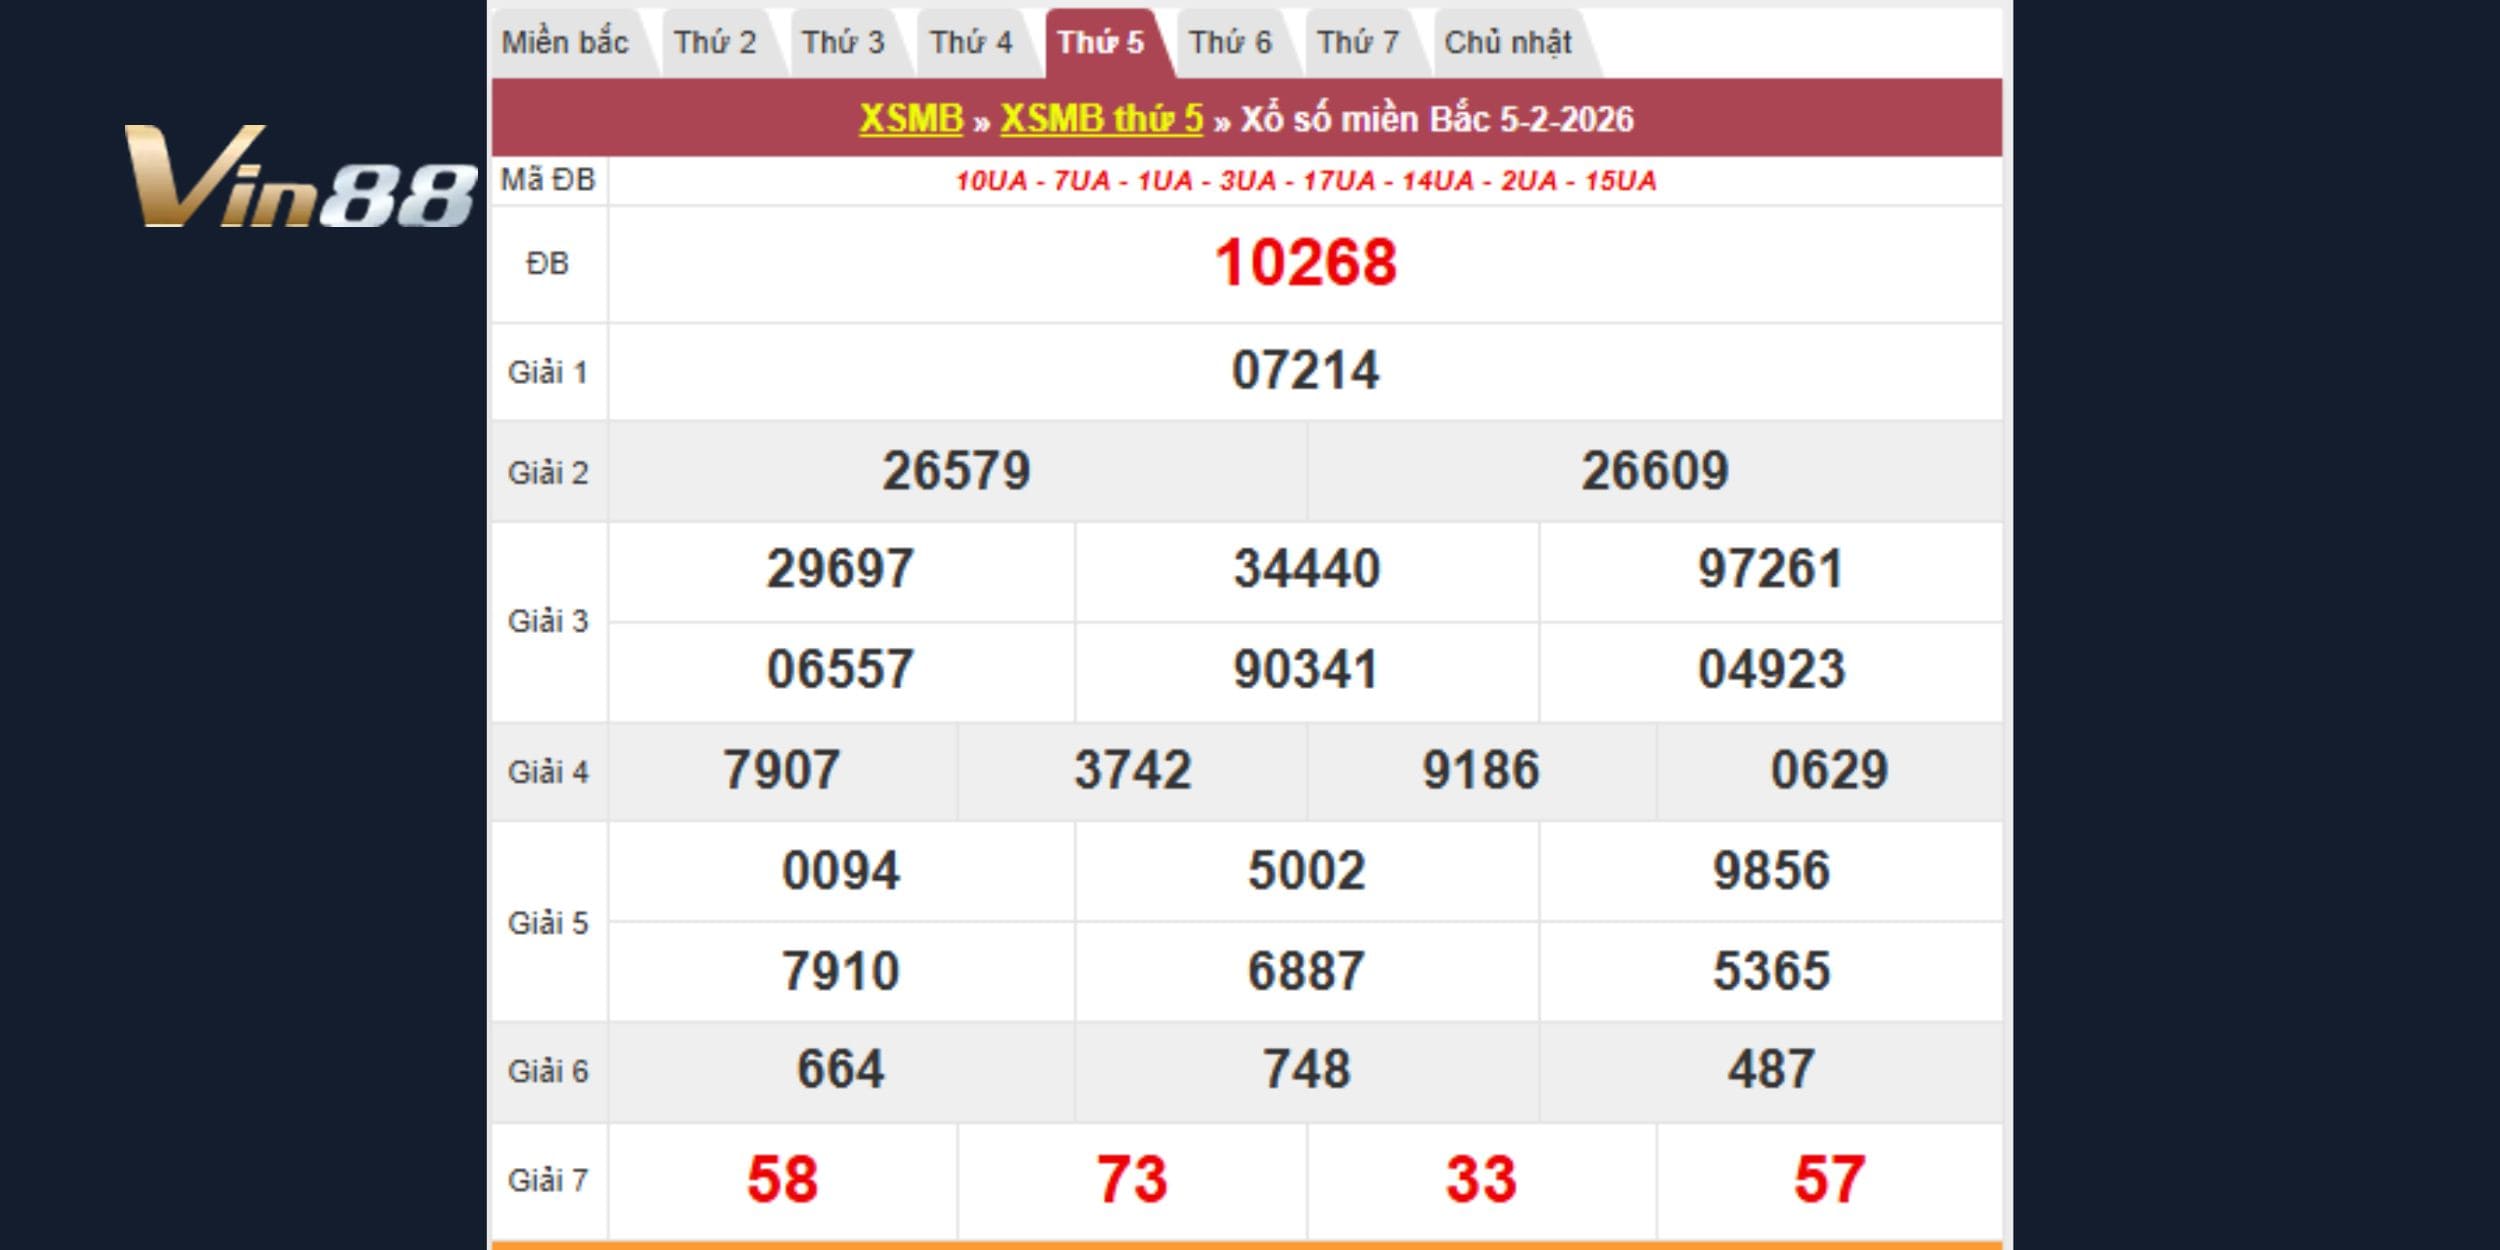Click the Mã ĐB code 10UA

(x=990, y=181)
